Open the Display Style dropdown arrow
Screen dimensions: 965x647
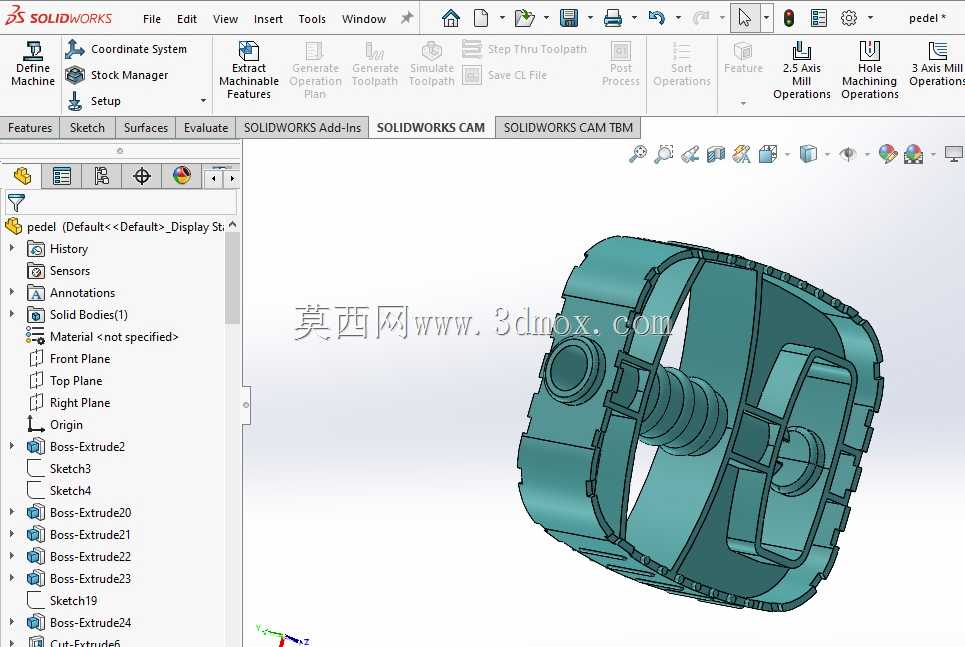(827, 154)
